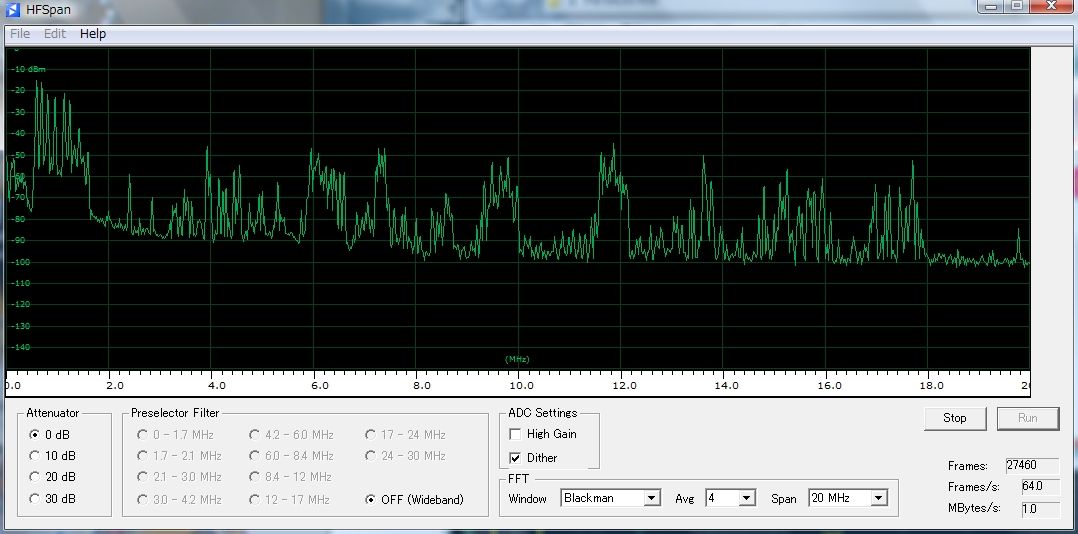Click the (MHz) unit label in the spectrum
The image size is (1078, 534).
pos(518,359)
